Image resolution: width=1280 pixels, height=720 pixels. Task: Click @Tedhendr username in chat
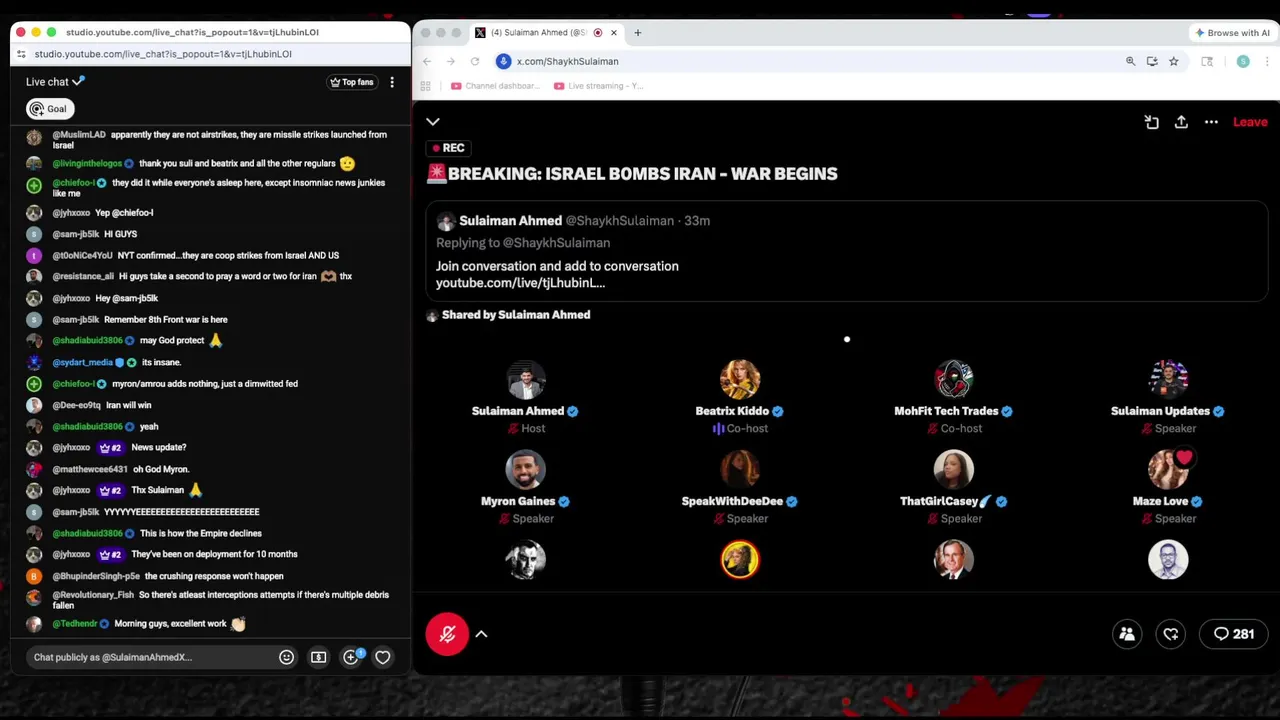coord(74,623)
